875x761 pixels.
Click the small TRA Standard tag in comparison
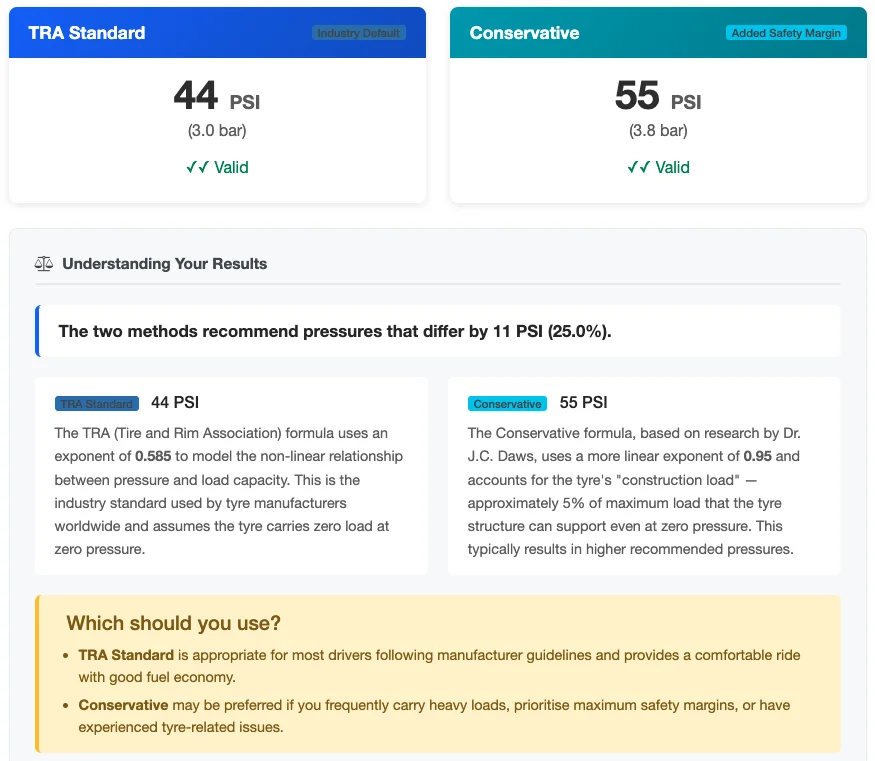(x=97, y=404)
